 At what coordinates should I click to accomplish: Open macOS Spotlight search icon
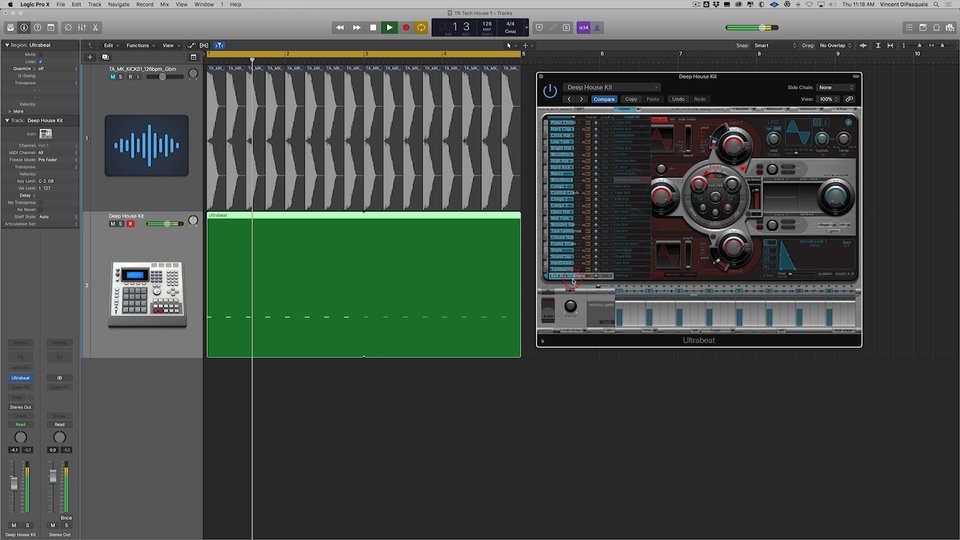click(936, 4)
